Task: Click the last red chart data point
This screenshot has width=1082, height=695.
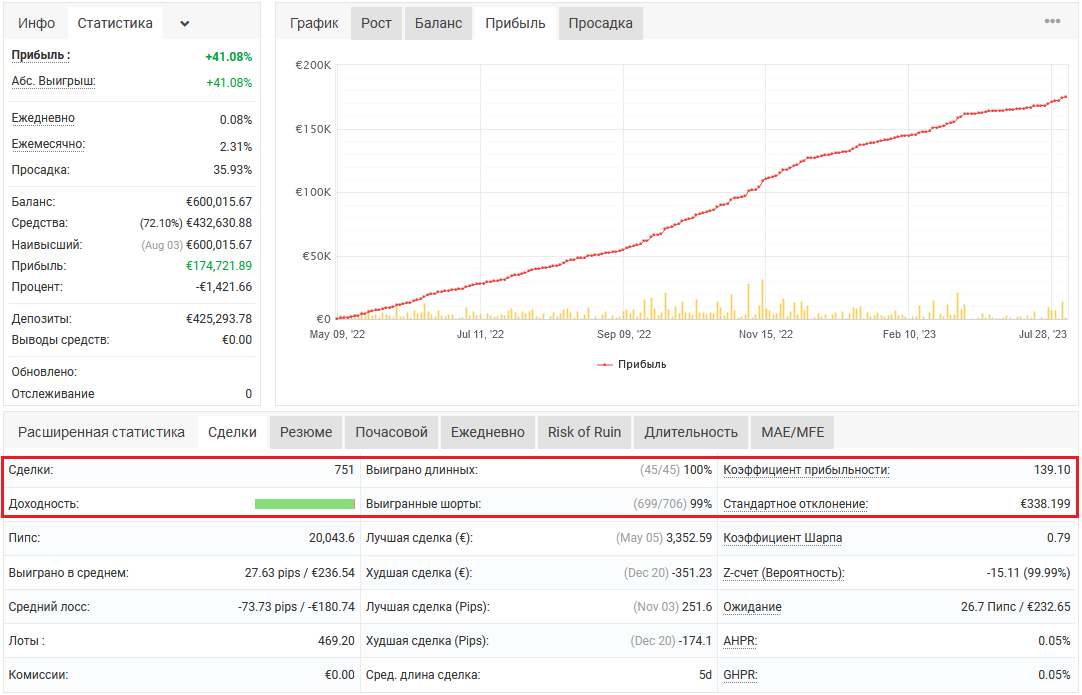Action: coord(1065,97)
